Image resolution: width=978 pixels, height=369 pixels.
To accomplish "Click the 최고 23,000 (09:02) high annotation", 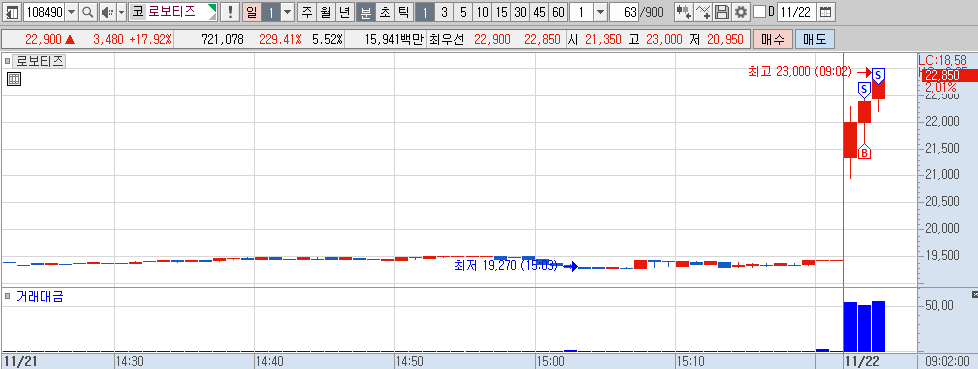I will [x=800, y=72].
